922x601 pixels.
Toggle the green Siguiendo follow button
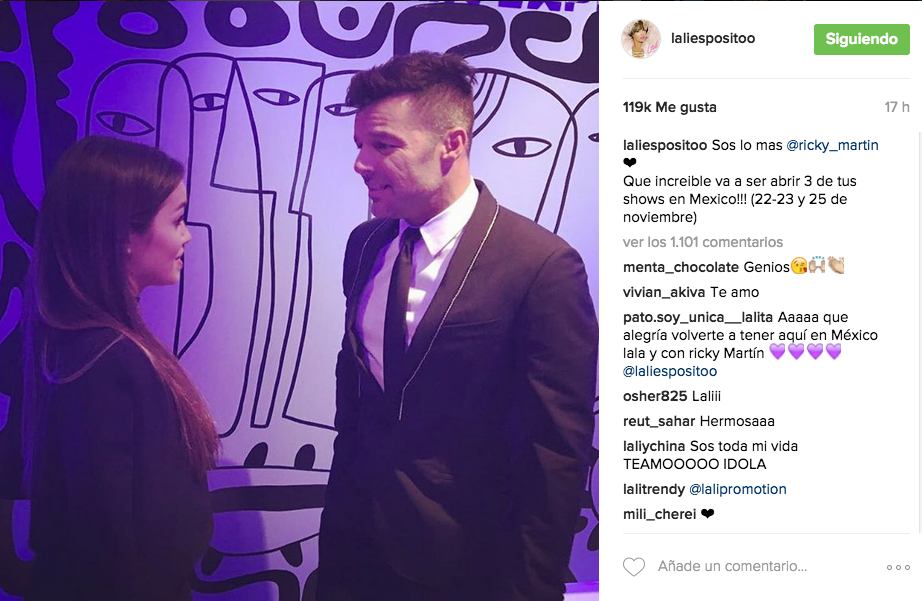[861, 39]
